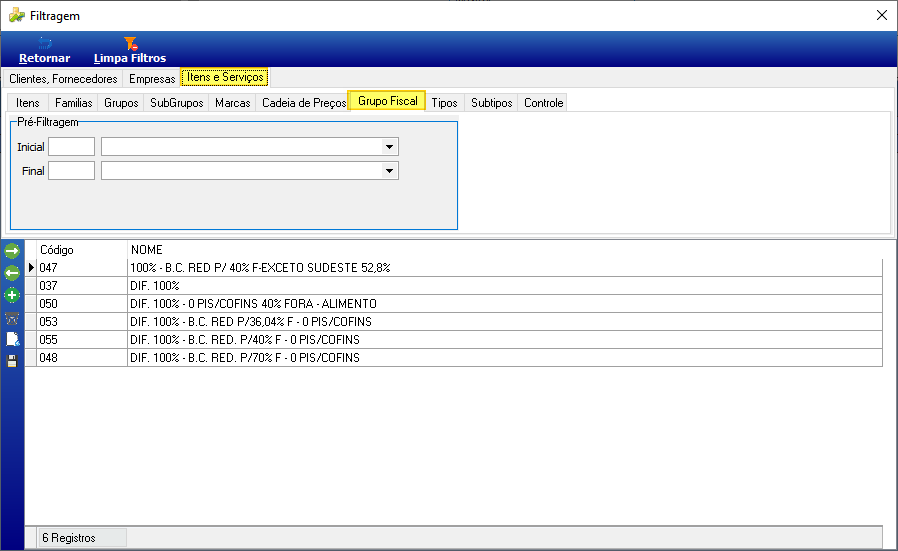Open the Itens sub-tab
898x551 pixels.
[27, 103]
